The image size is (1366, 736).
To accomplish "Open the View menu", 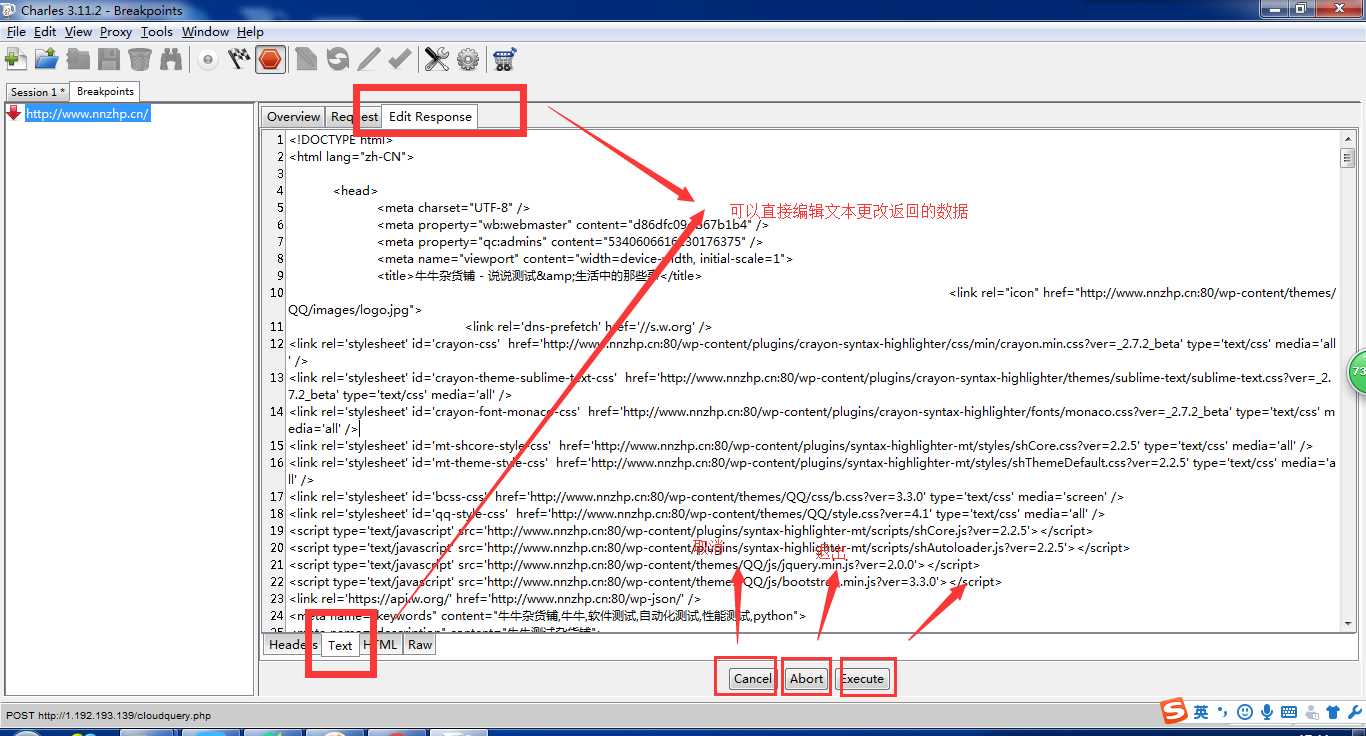I will [78, 32].
